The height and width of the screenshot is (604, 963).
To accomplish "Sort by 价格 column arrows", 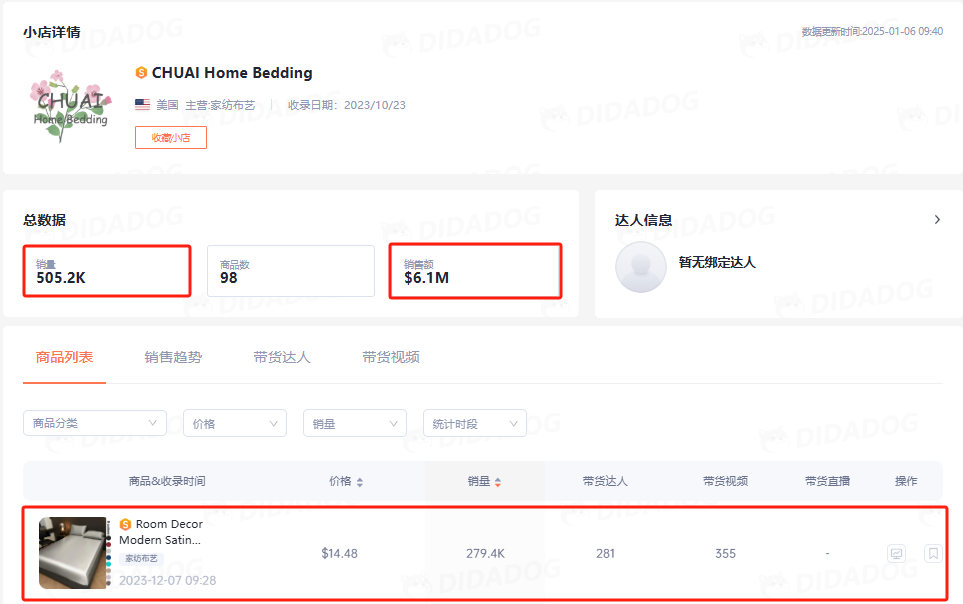I will pos(360,482).
